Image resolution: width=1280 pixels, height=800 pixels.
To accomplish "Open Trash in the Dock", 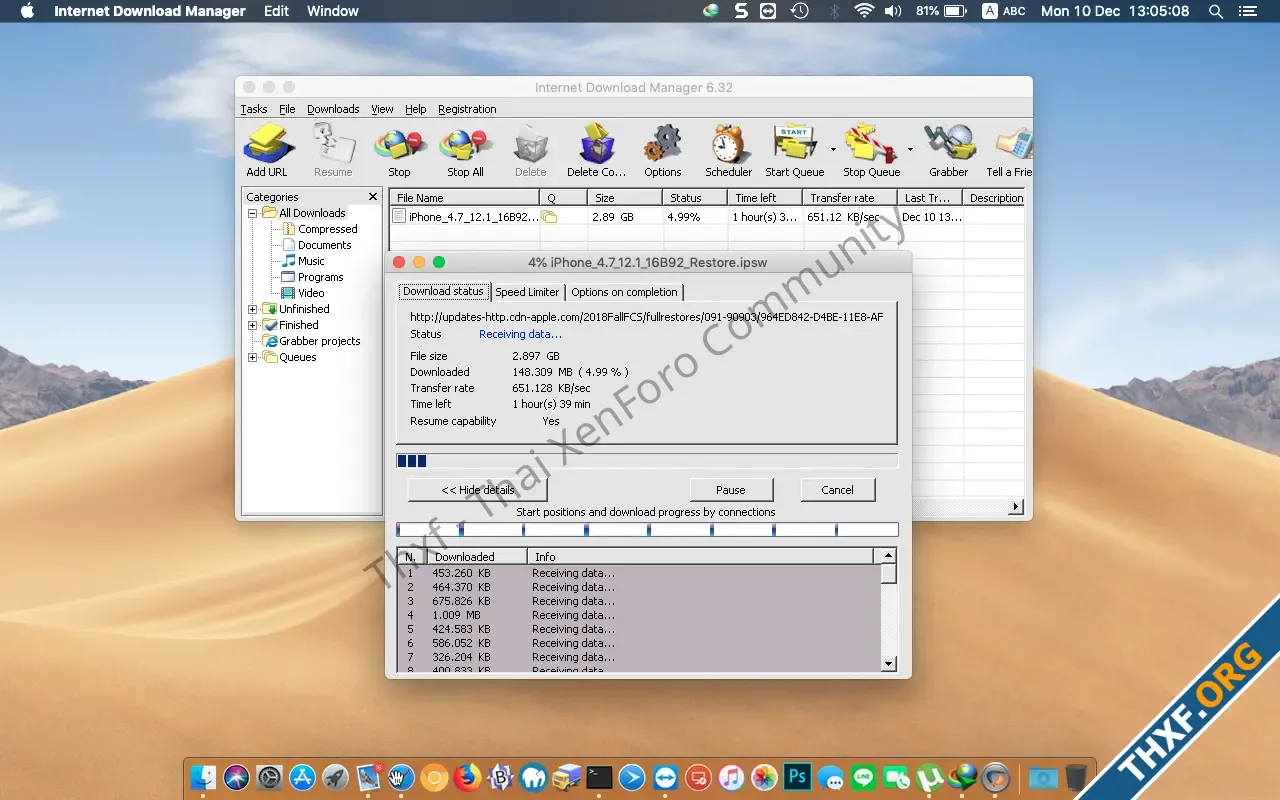I will [1076, 777].
